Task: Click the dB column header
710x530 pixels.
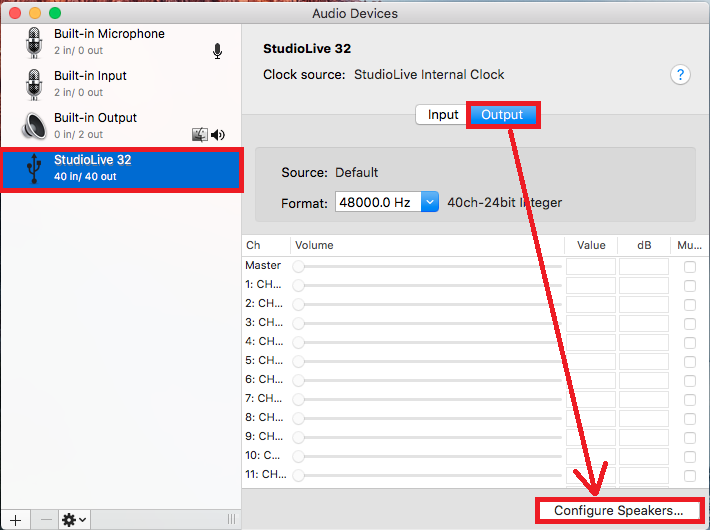Action: tap(644, 245)
